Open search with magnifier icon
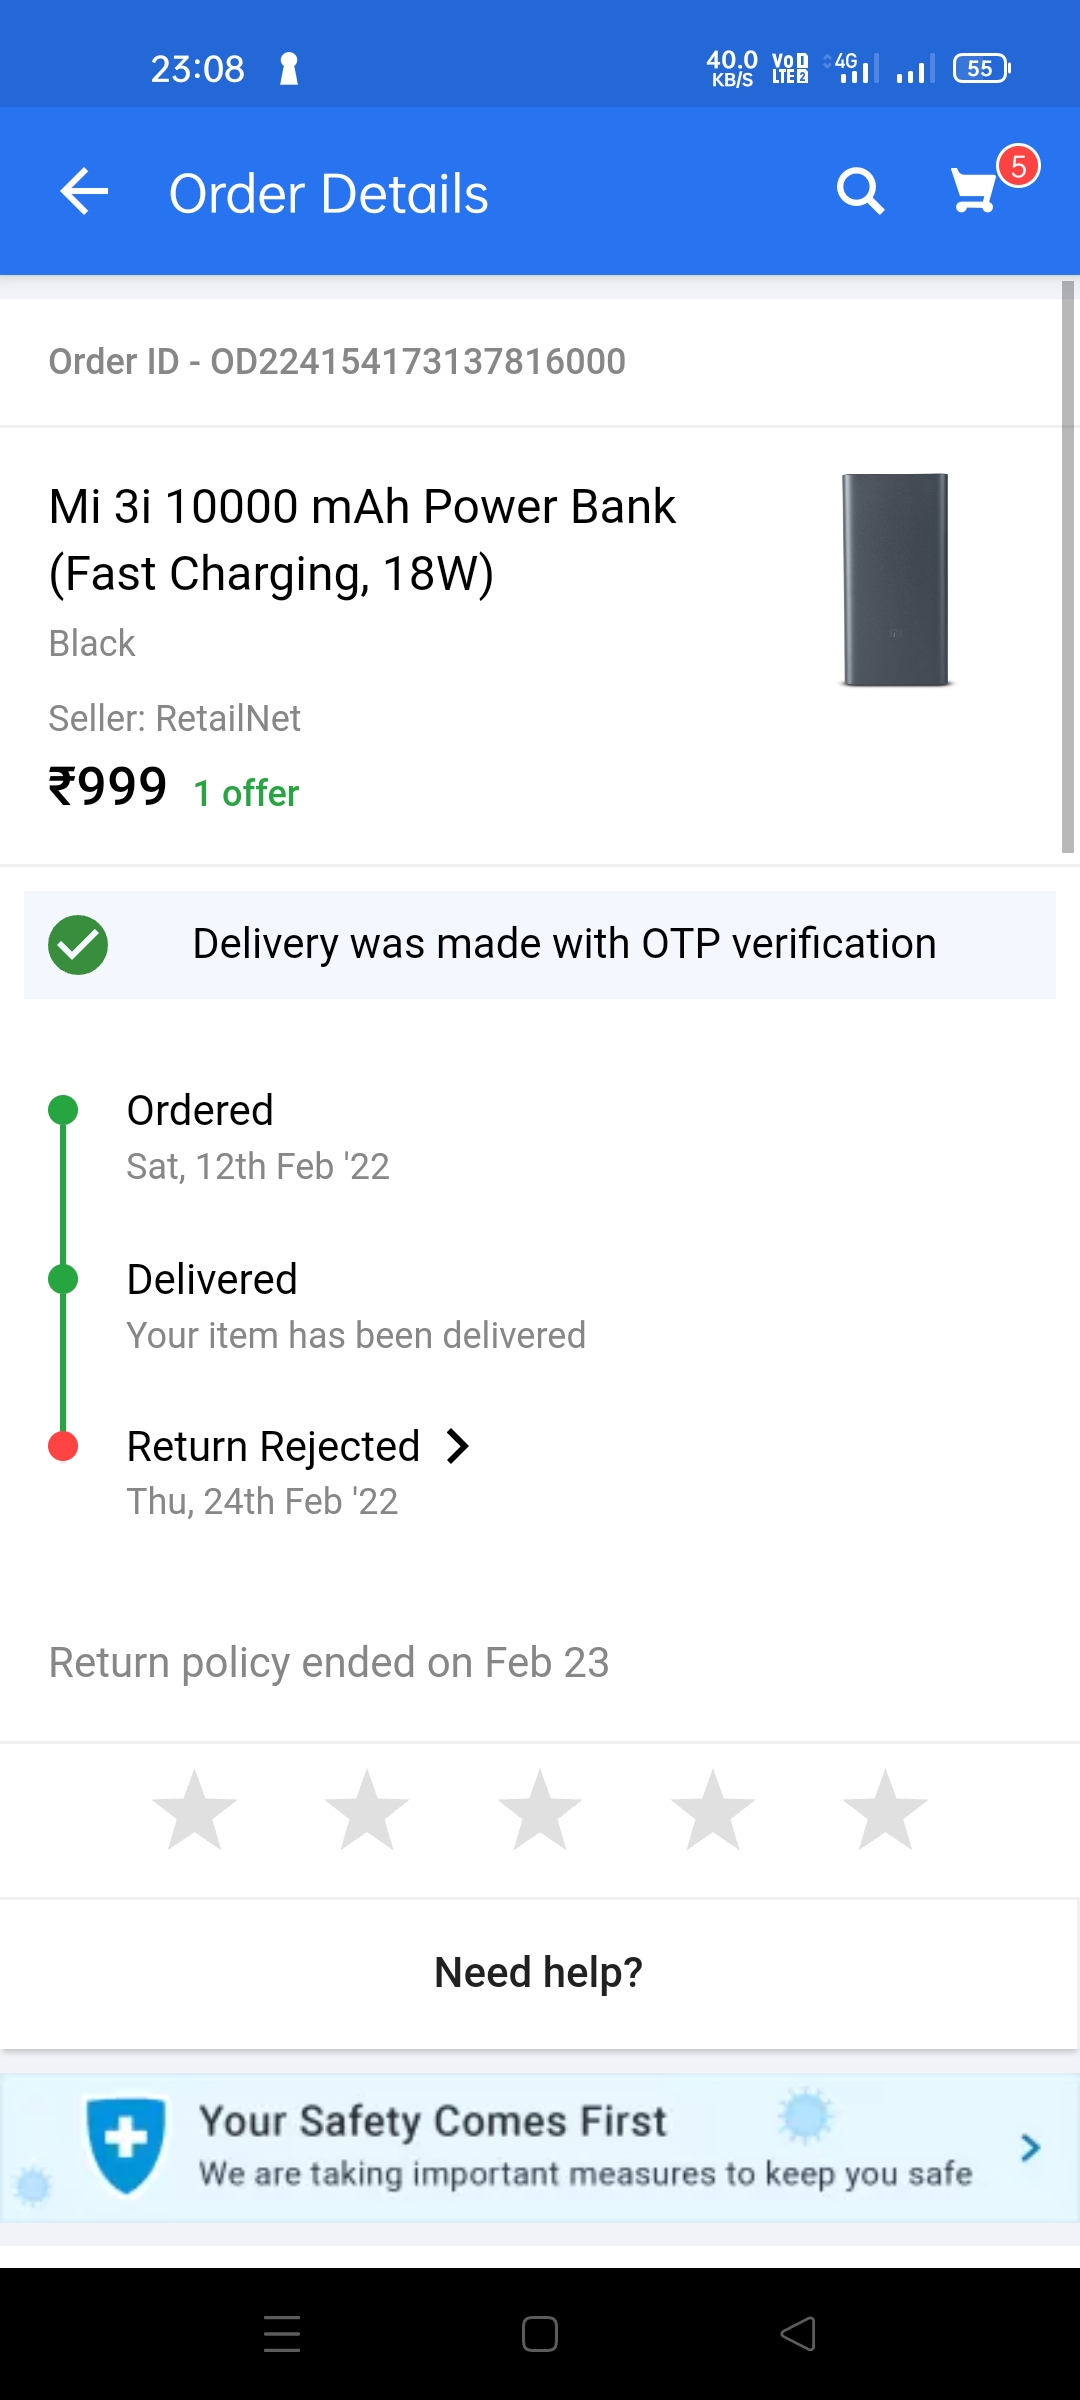 [860, 191]
